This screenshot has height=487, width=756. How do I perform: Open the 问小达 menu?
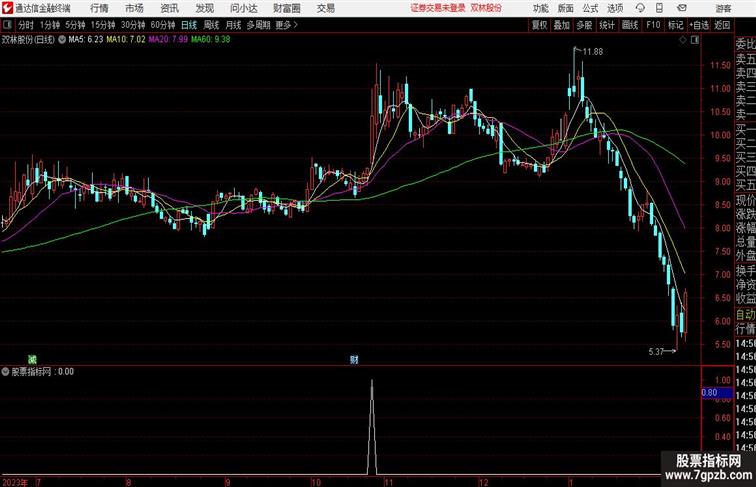(243, 8)
